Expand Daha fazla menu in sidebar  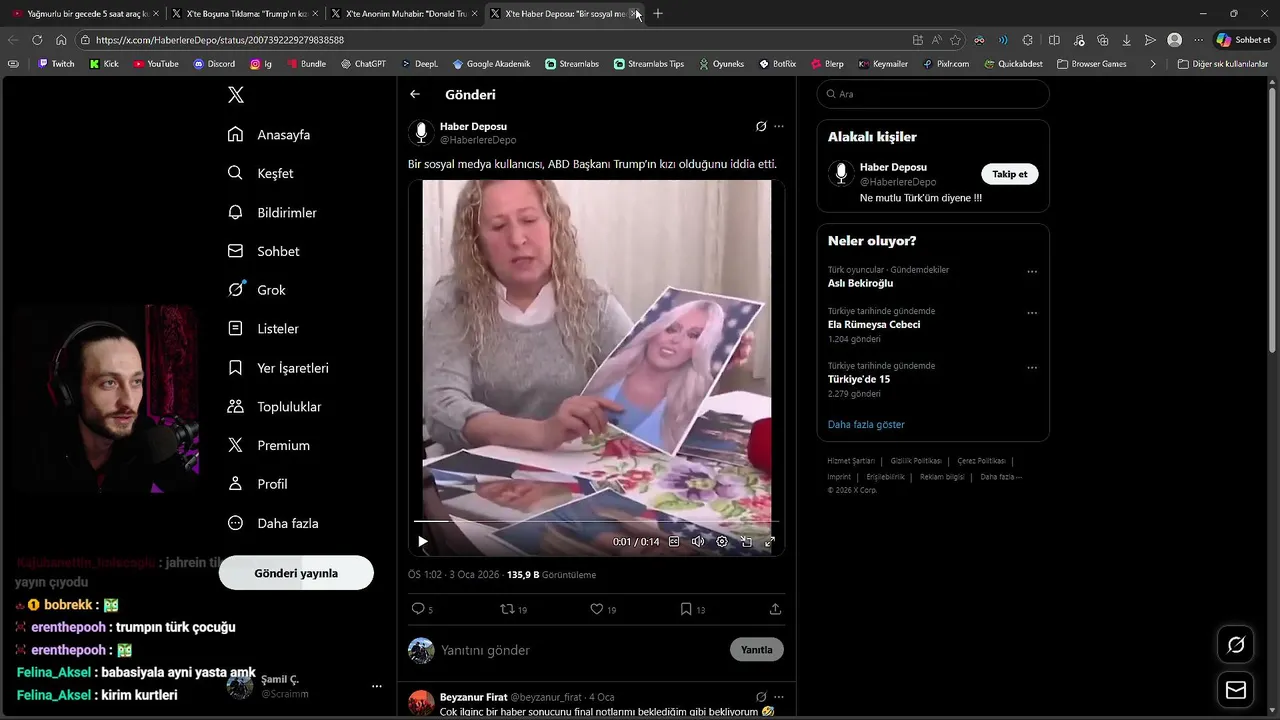(x=273, y=523)
